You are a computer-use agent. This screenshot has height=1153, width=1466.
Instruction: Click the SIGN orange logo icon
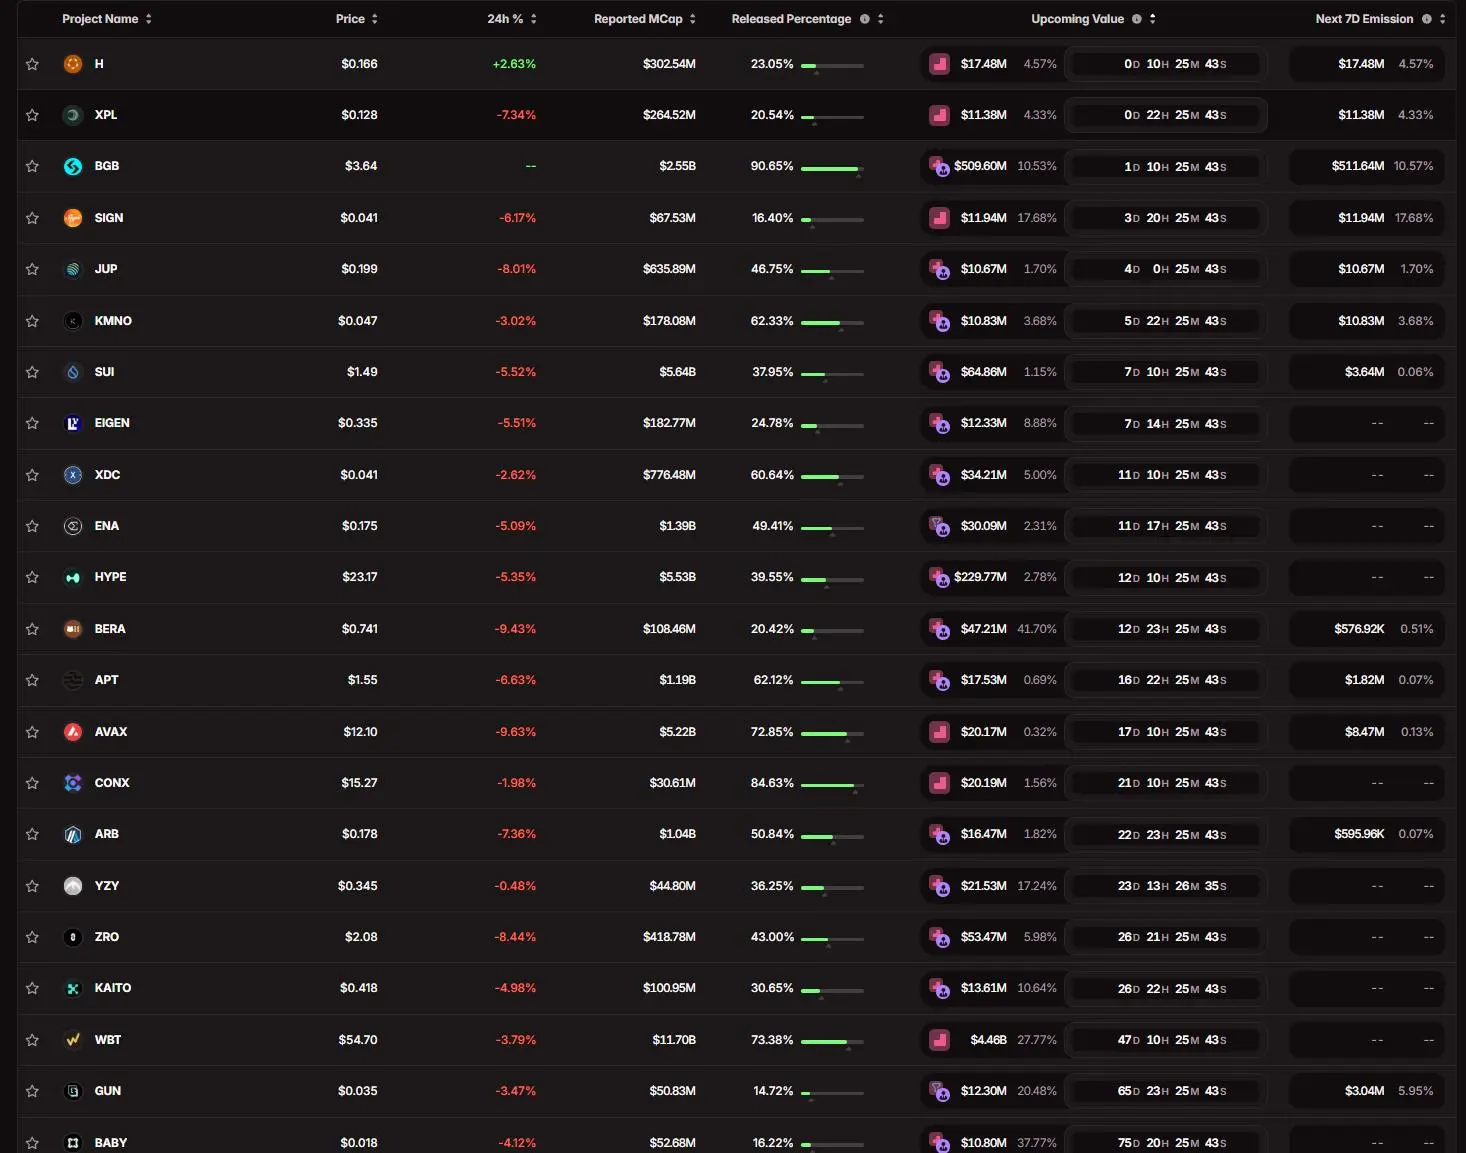[73, 218]
